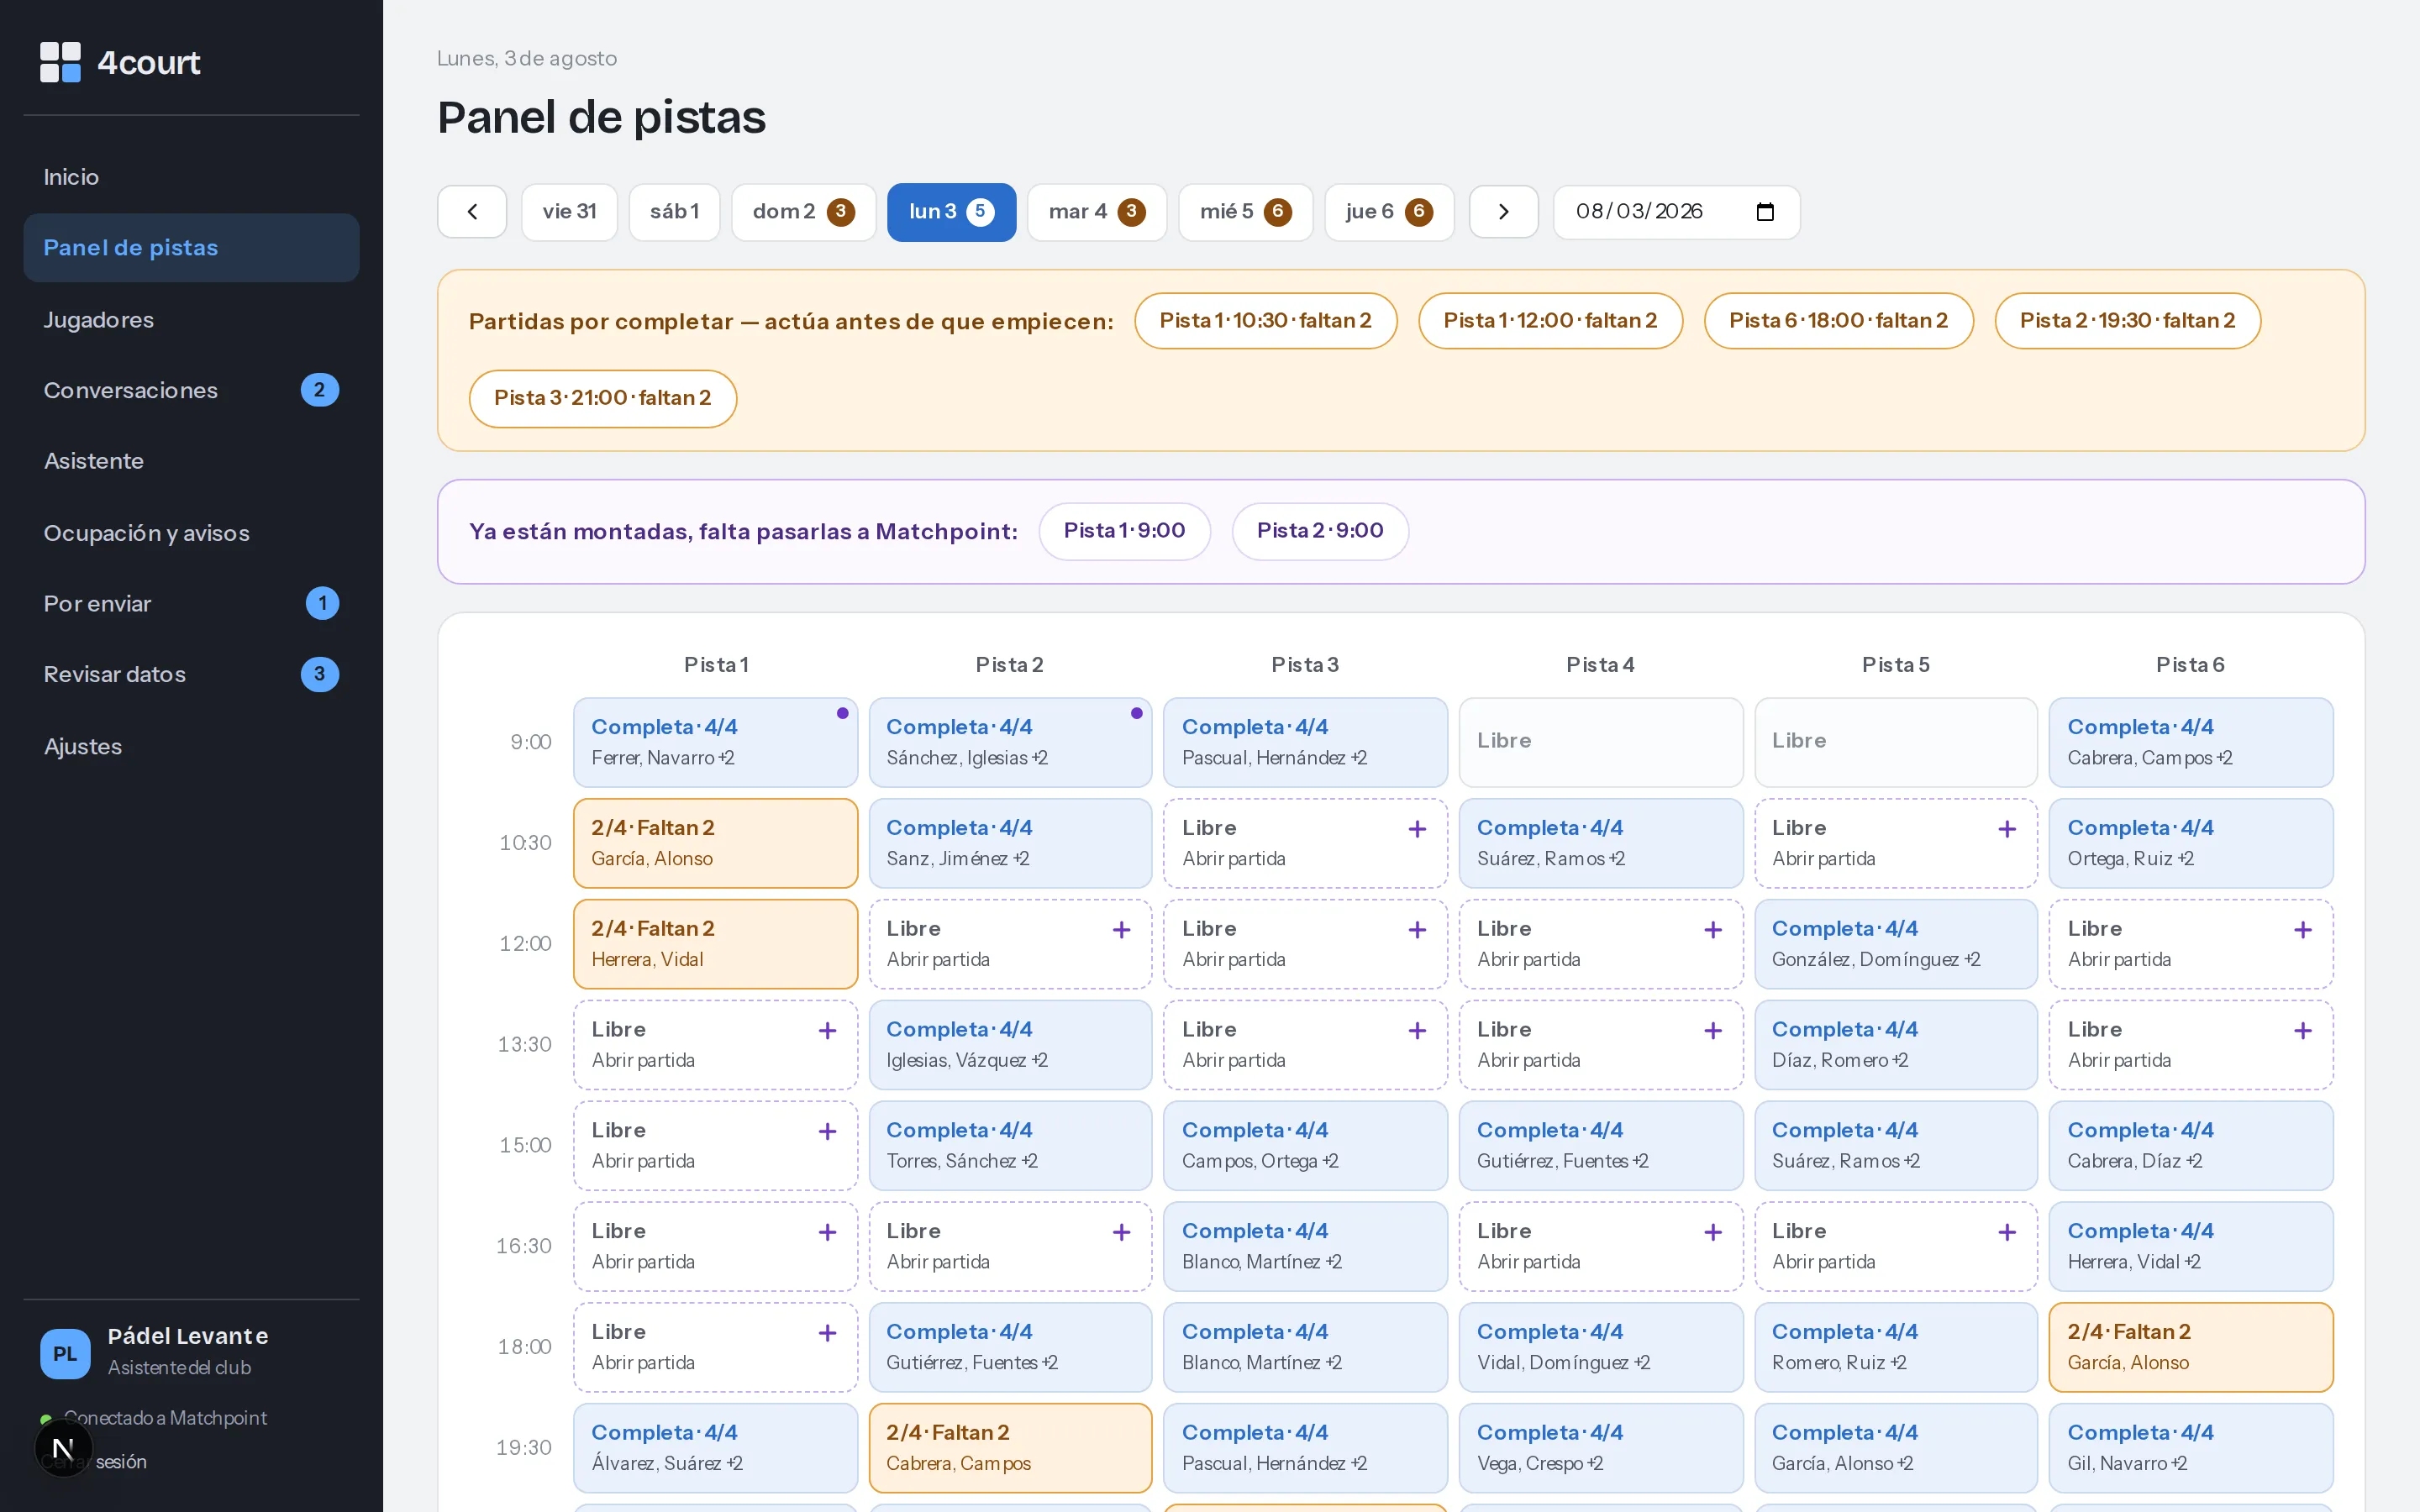Open Ajustes in the sidebar
This screenshot has height=1512, width=2420.
pyautogui.click(x=191, y=746)
